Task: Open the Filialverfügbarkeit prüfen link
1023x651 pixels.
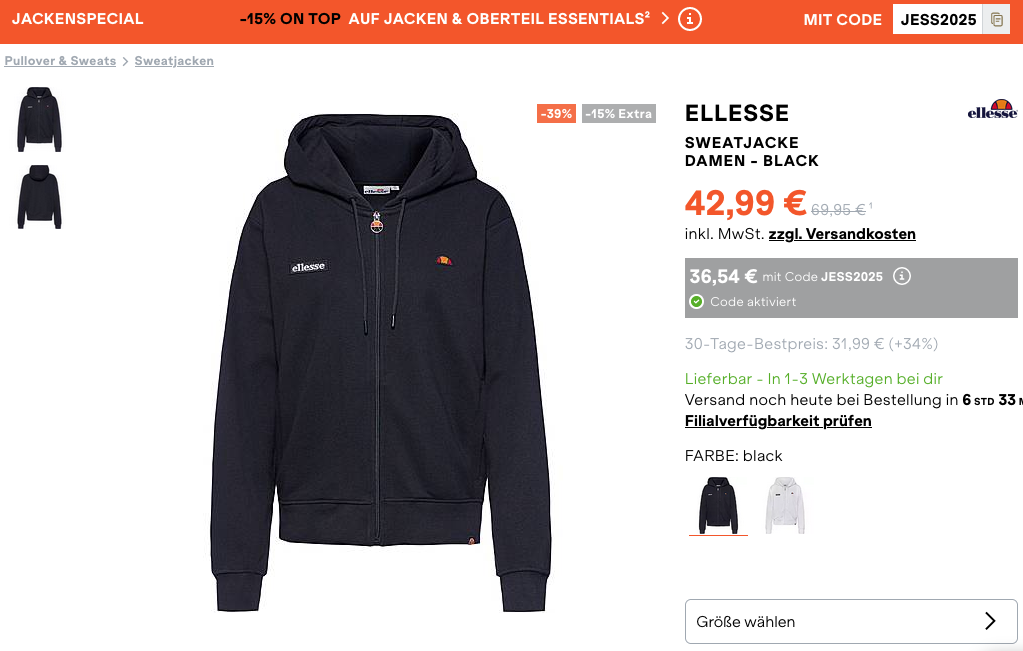Action: pos(778,421)
